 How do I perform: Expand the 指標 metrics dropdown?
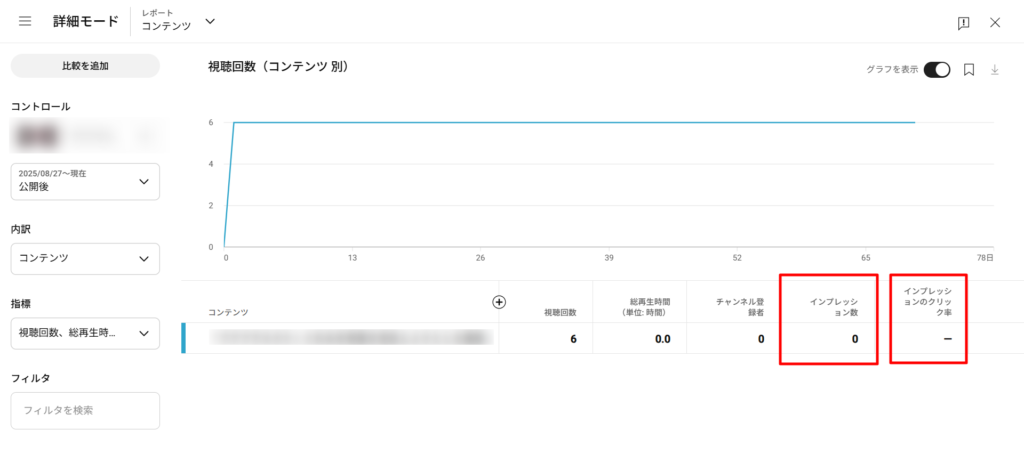pyautogui.click(x=85, y=333)
